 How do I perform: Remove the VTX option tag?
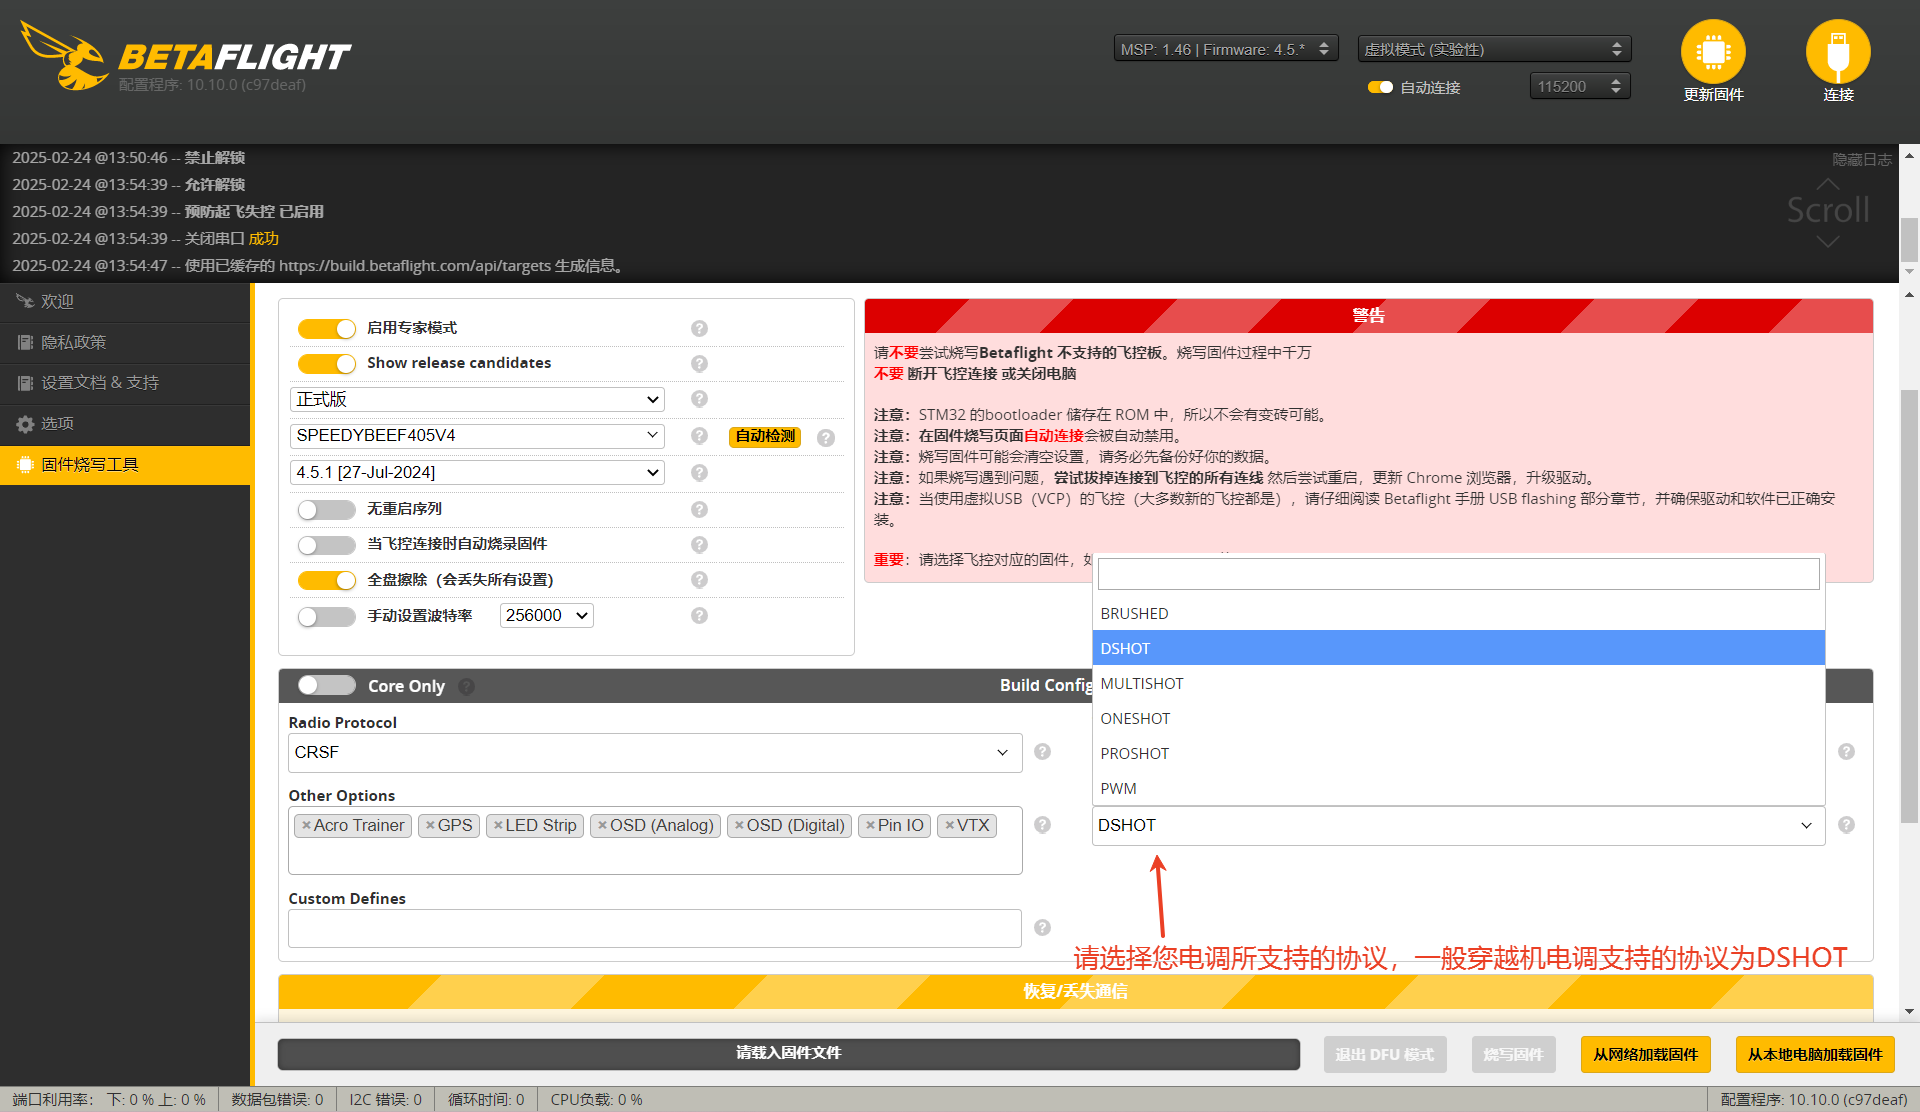point(949,825)
